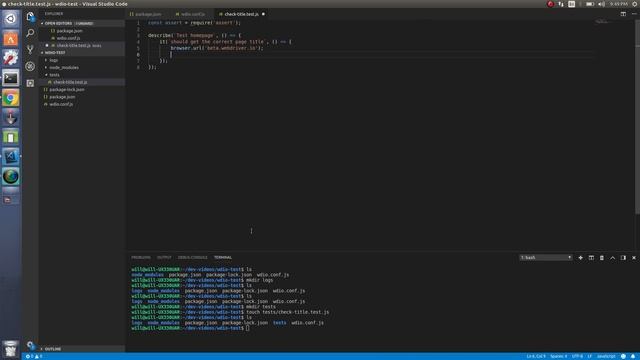
Task: Open the battery indicator in top bar
Action: click(590, 4)
